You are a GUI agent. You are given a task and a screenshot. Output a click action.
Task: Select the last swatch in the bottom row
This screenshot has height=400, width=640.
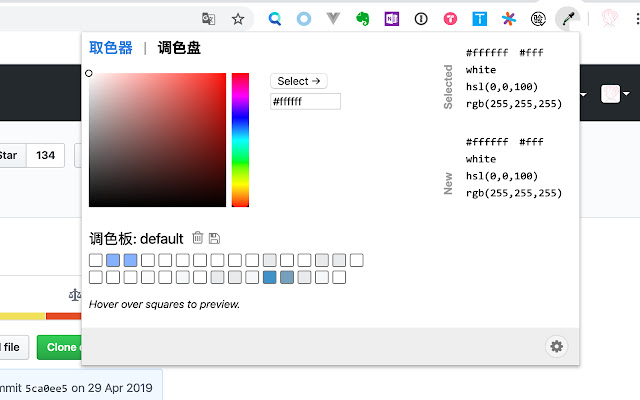[339, 277]
